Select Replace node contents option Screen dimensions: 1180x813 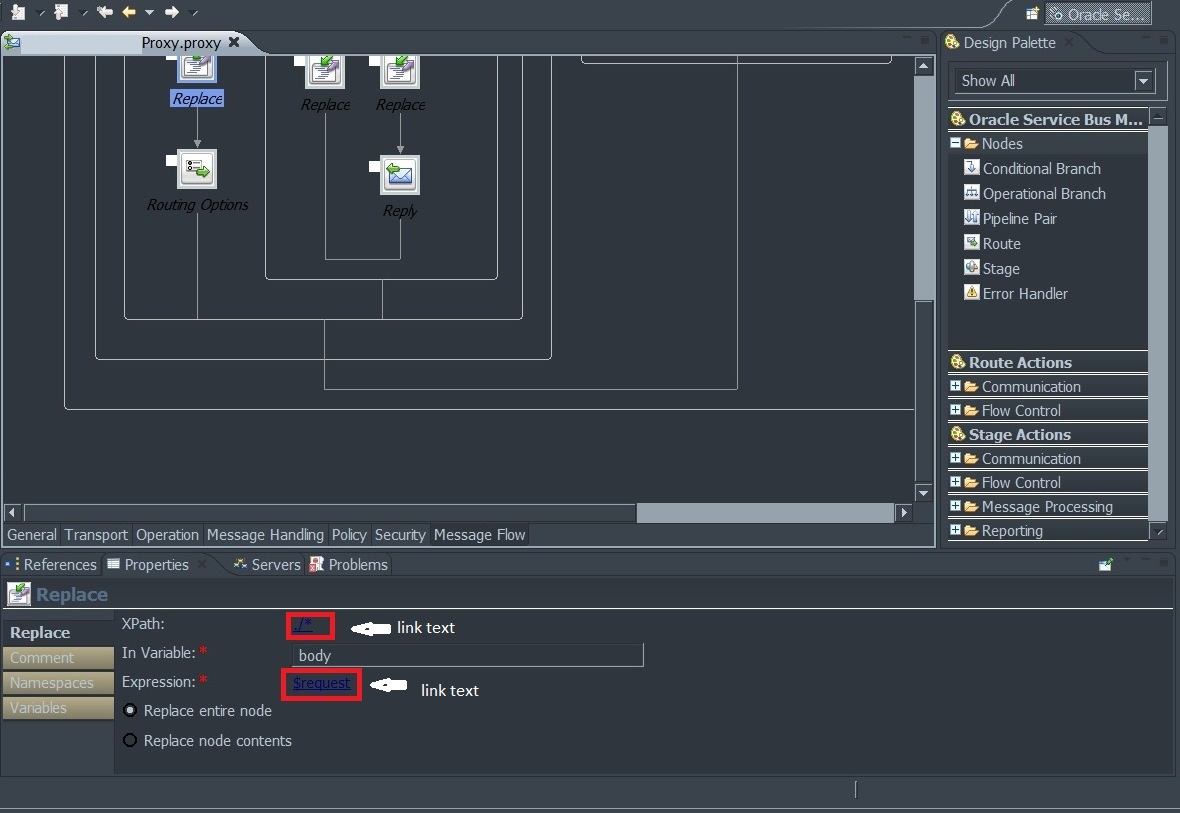point(130,741)
